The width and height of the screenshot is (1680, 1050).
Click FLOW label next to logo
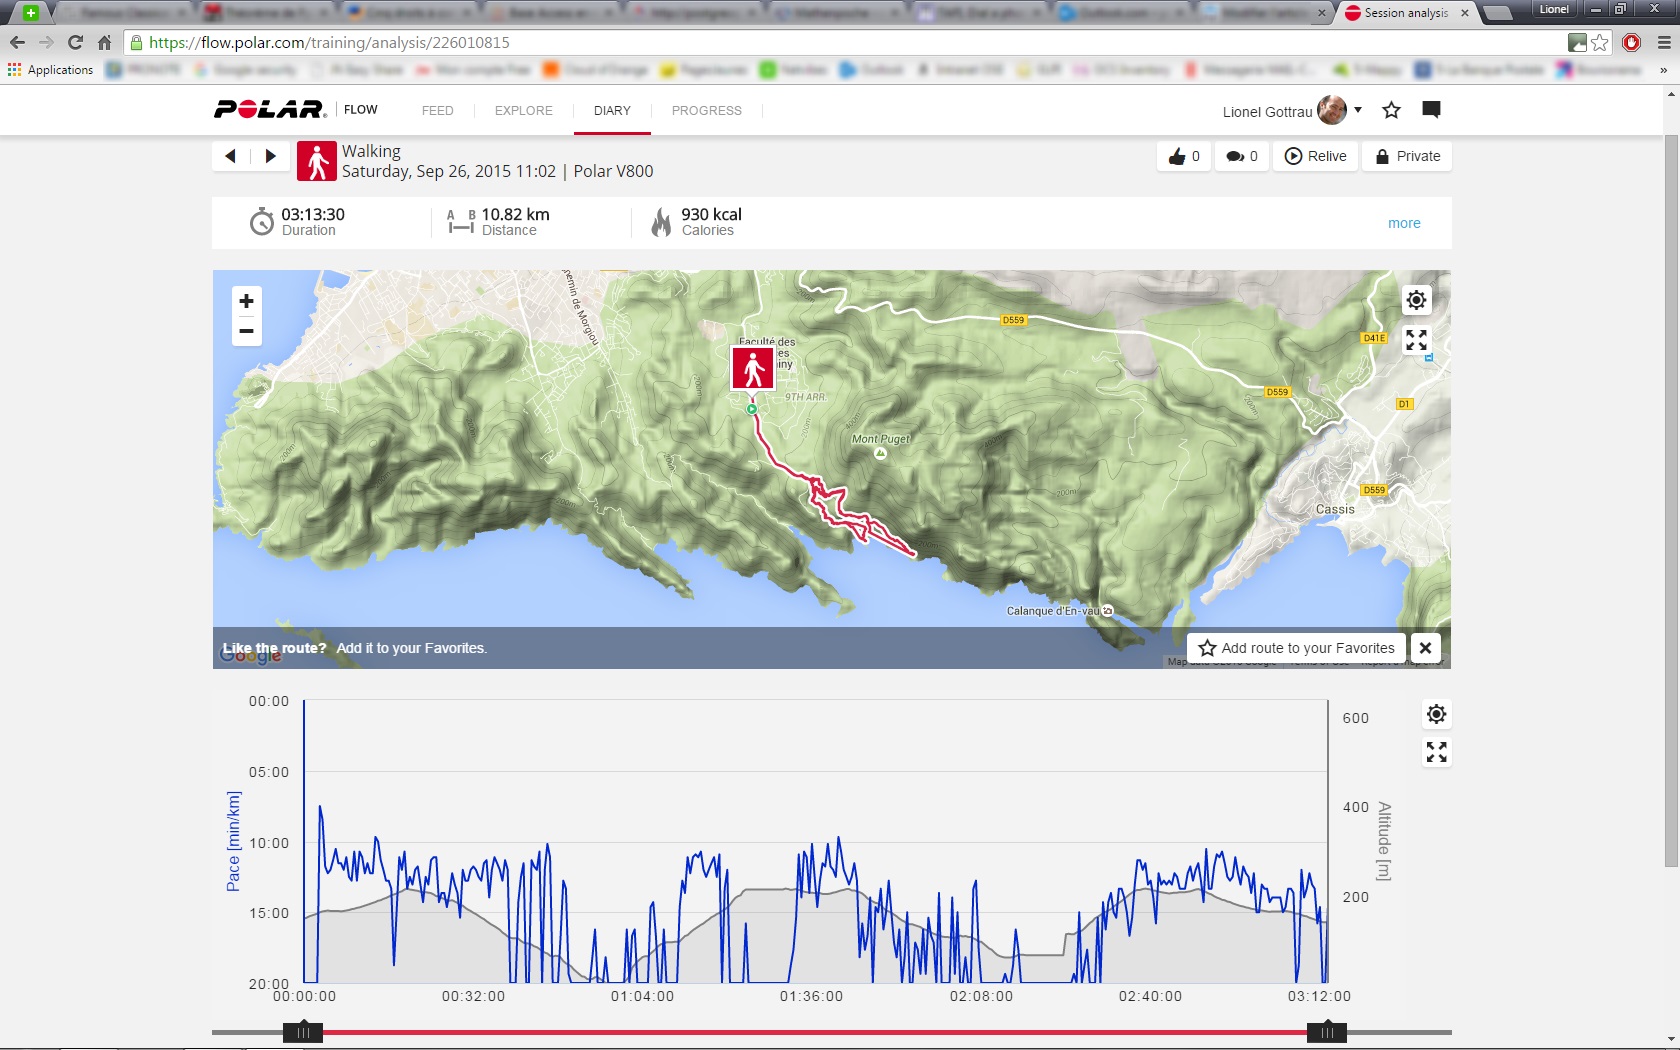point(361,110)
